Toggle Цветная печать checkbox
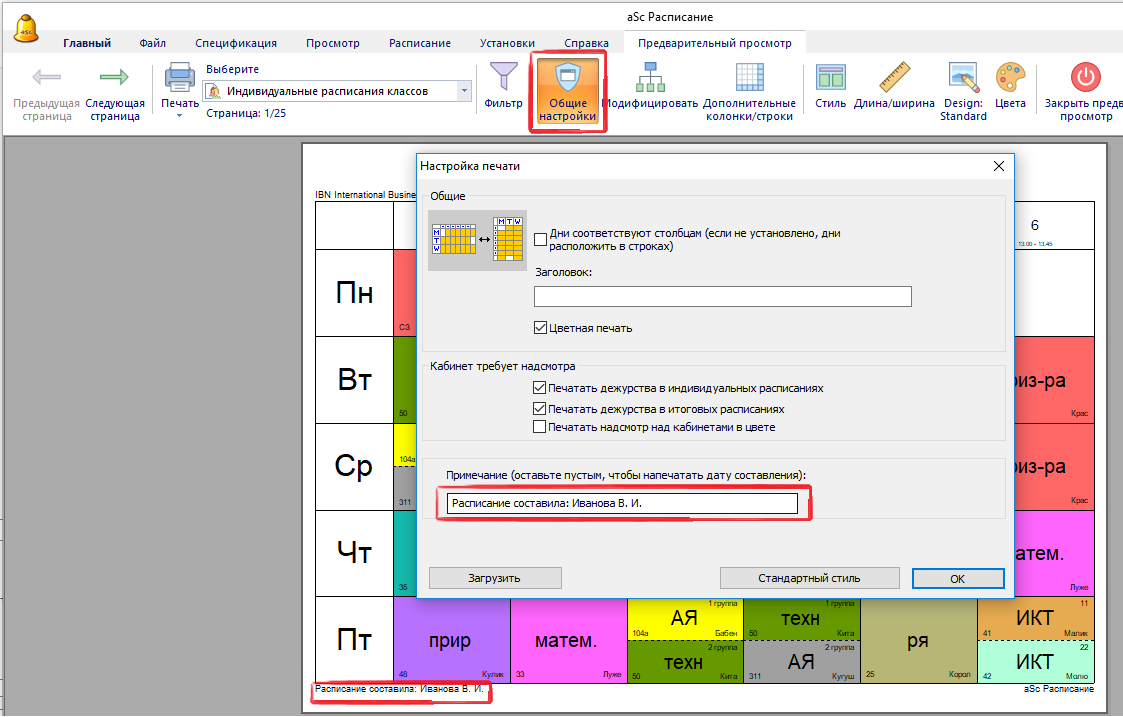1123x717 pixels. pos(541,328)
